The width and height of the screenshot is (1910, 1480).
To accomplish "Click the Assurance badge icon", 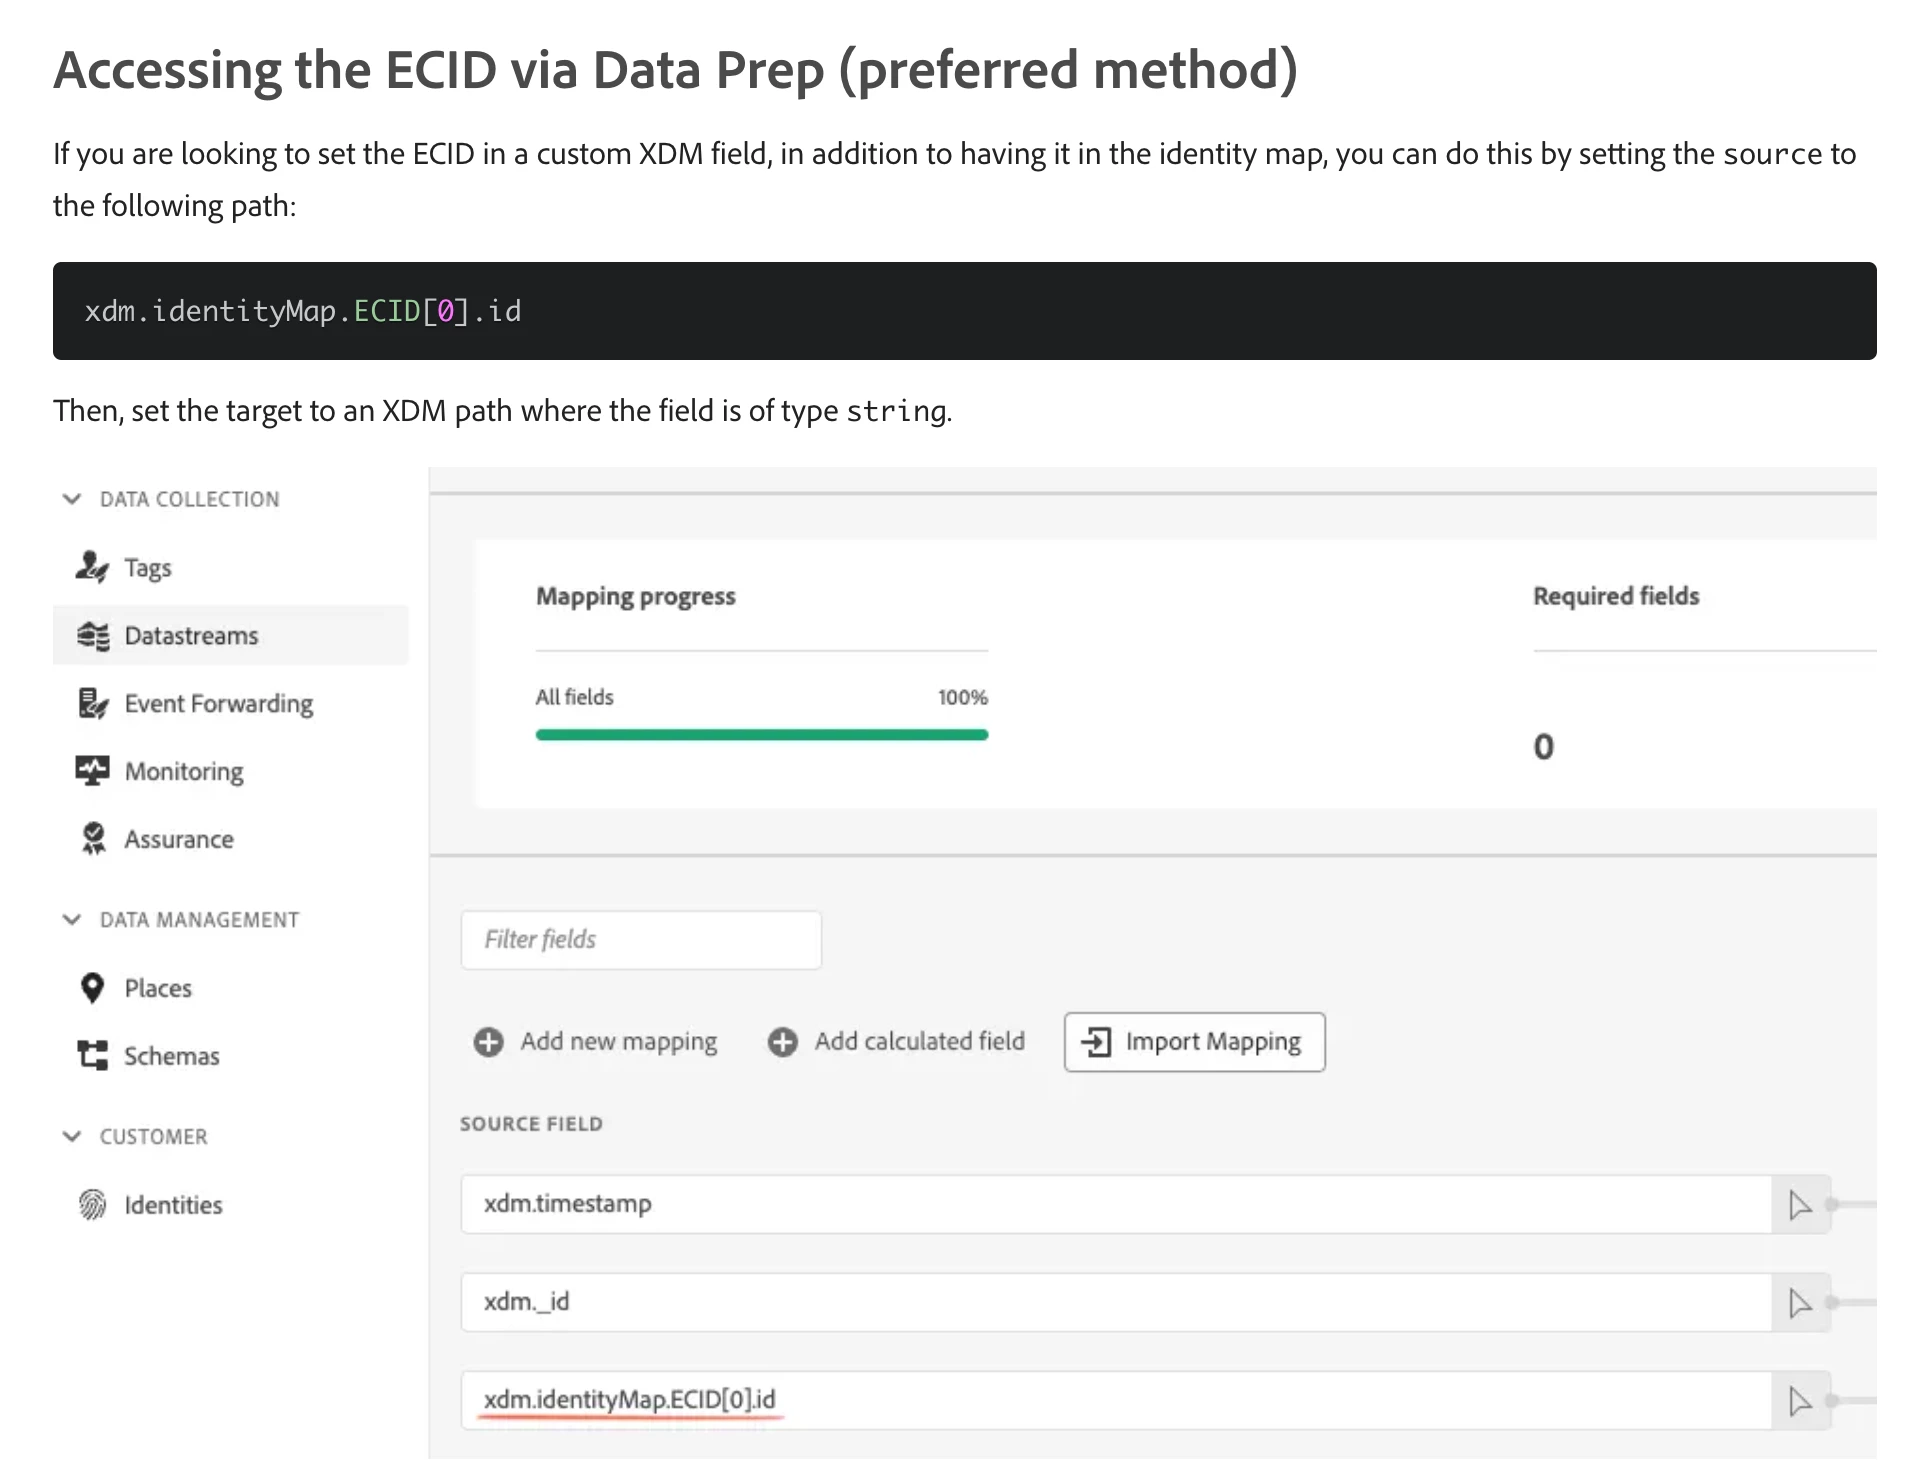I will (92, 839).
